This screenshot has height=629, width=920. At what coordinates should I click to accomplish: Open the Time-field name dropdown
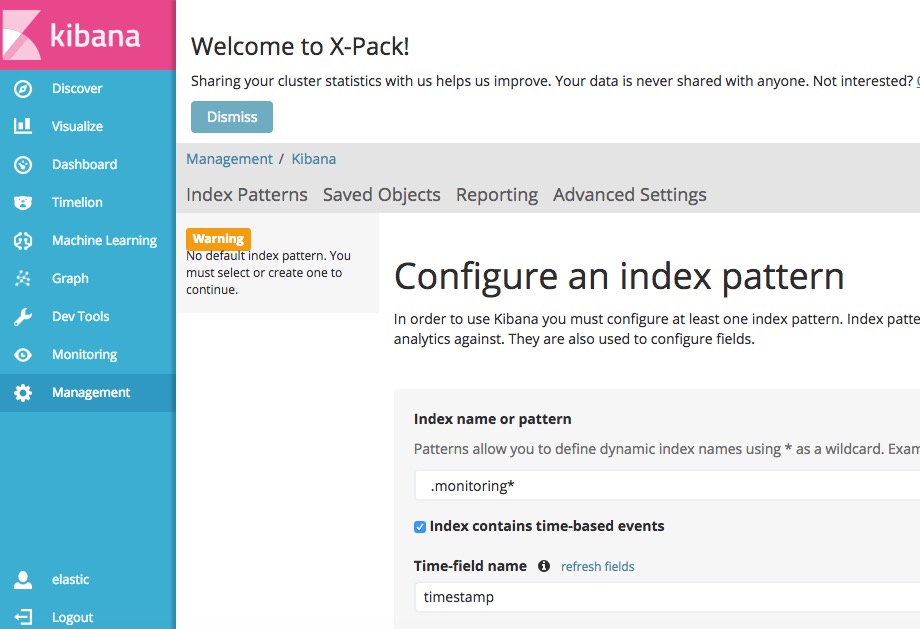[x=667, y=597]
